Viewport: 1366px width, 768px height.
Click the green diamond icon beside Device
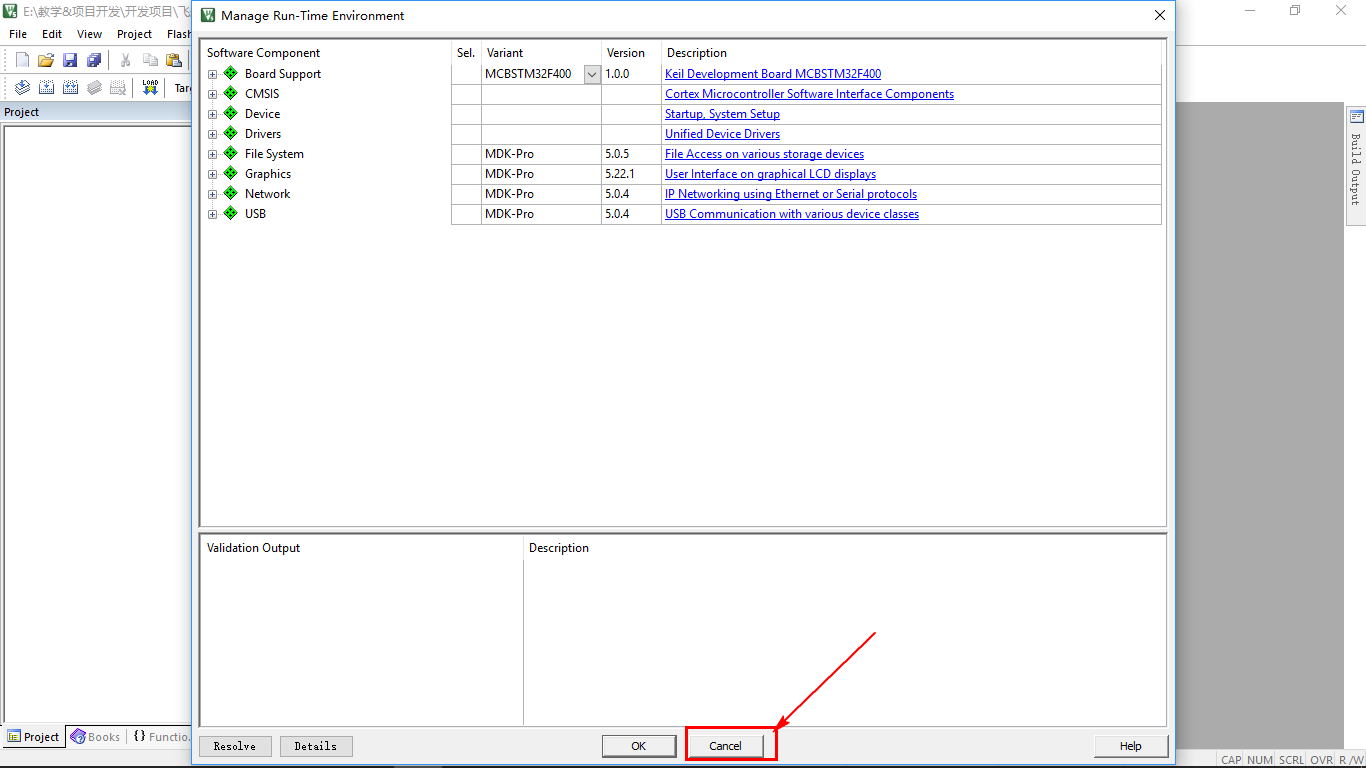pos(230,113)
